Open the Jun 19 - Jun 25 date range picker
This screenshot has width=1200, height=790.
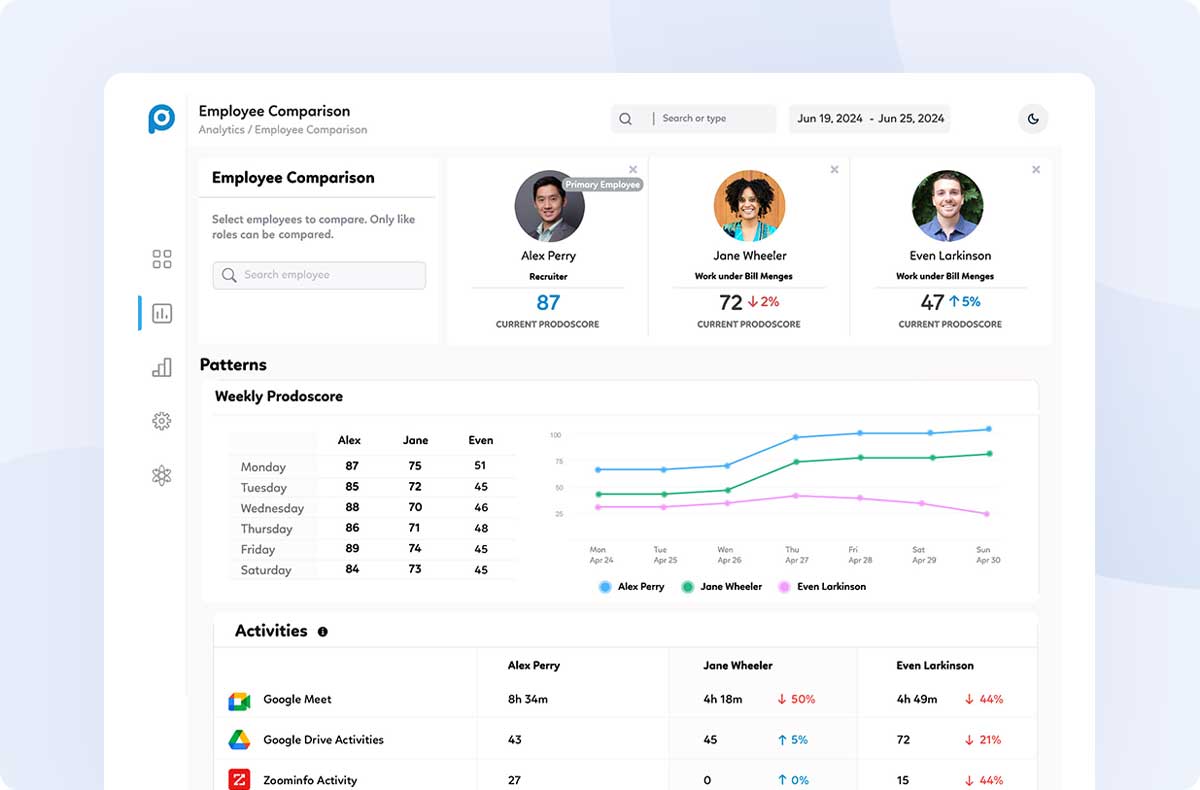(870, 119)
